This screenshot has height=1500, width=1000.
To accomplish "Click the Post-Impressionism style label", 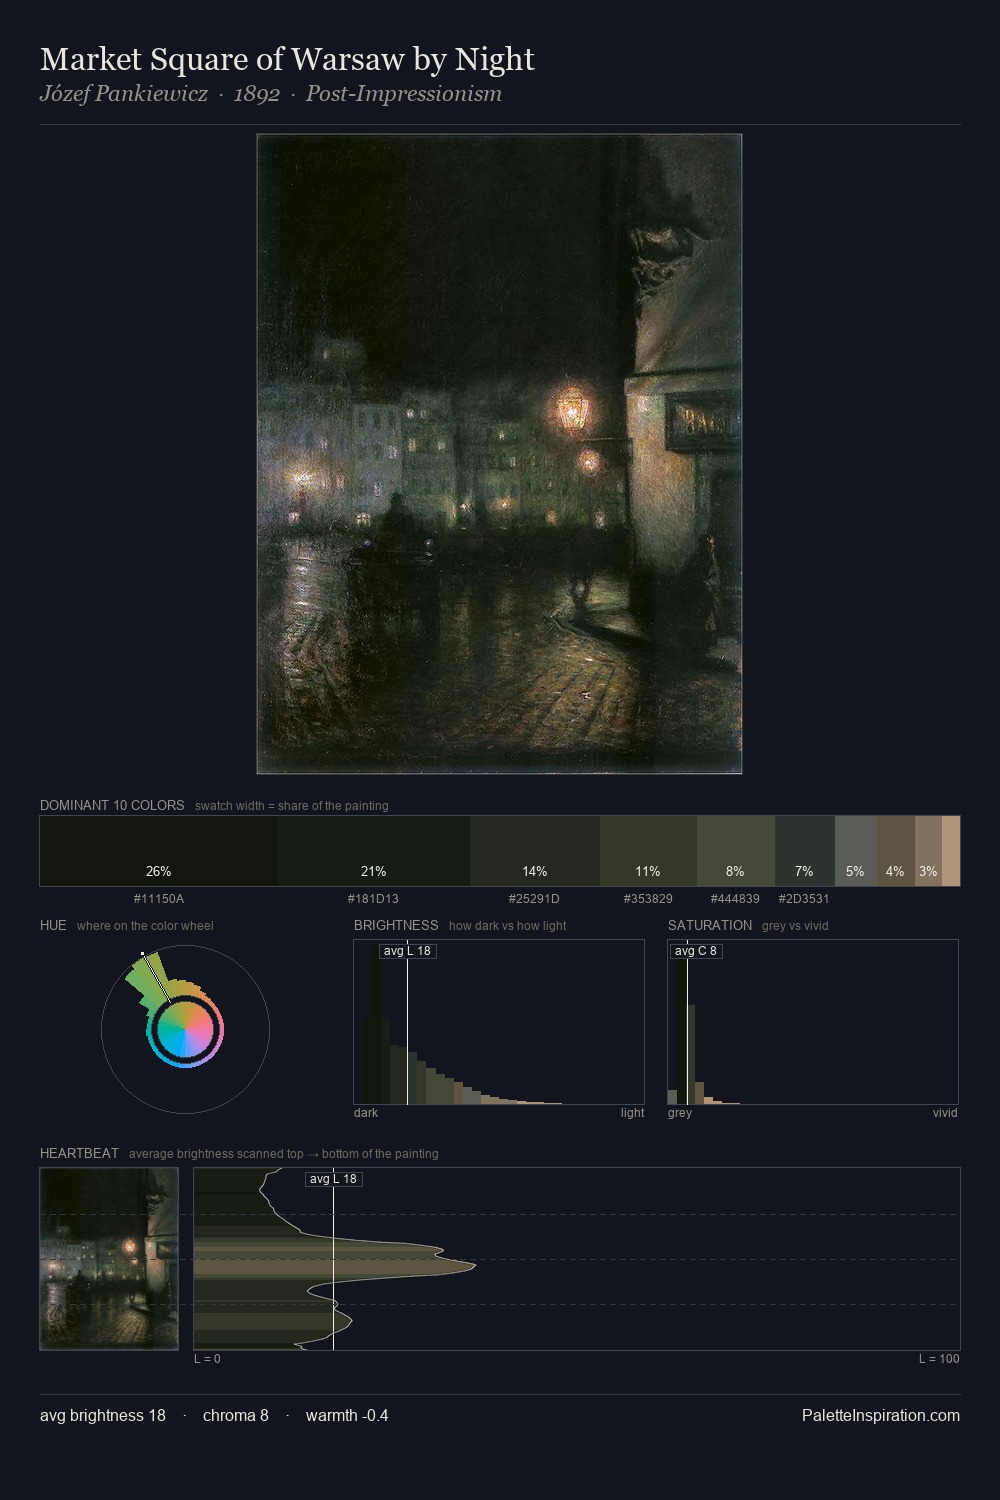I will point(404,94).
